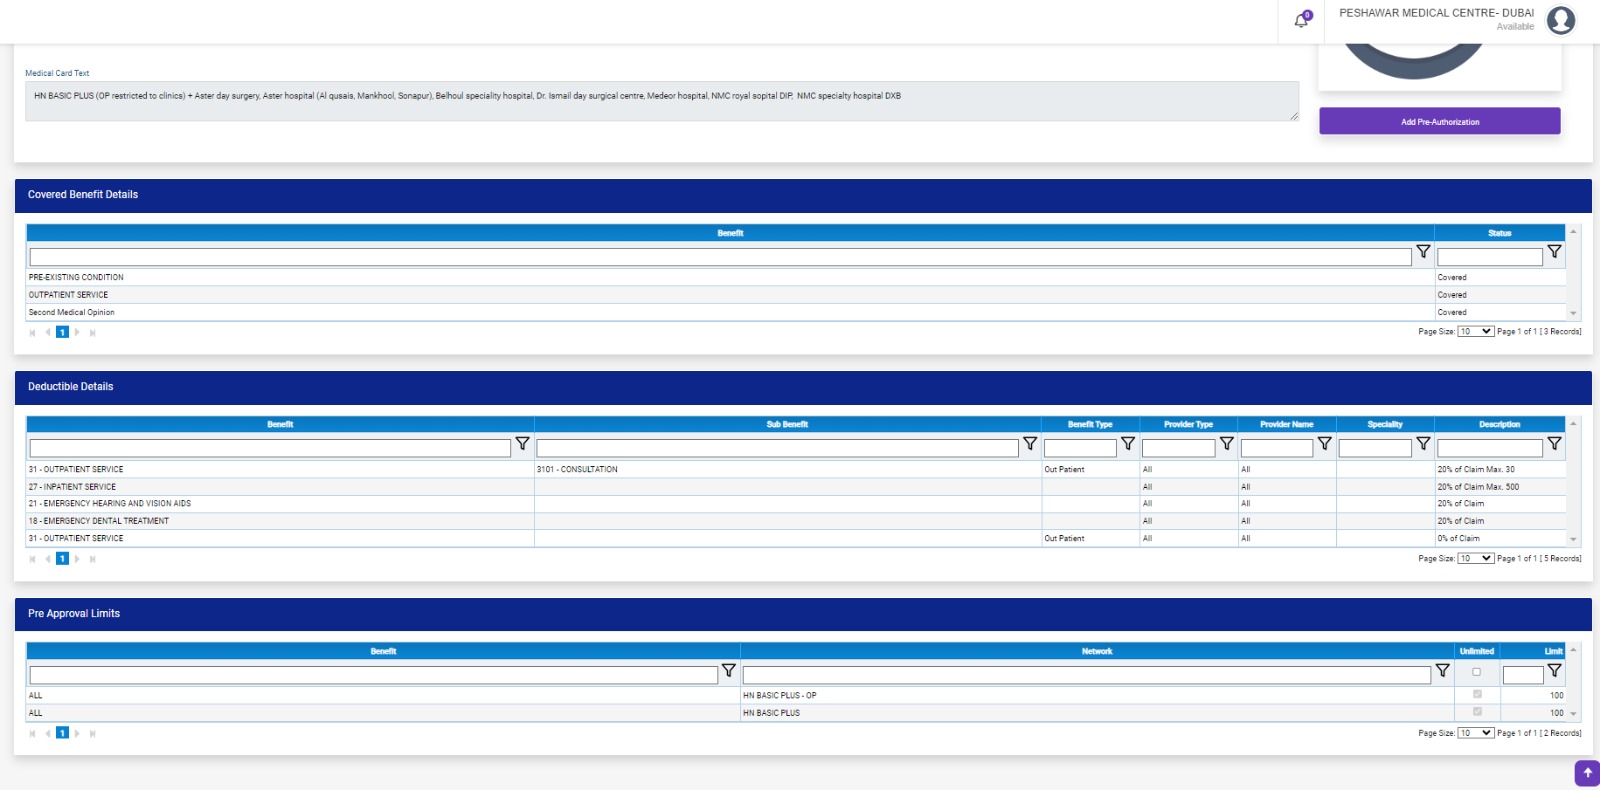Sort by Benefit Type column header
1600x790 pixels.
[x=1089, y=425]
